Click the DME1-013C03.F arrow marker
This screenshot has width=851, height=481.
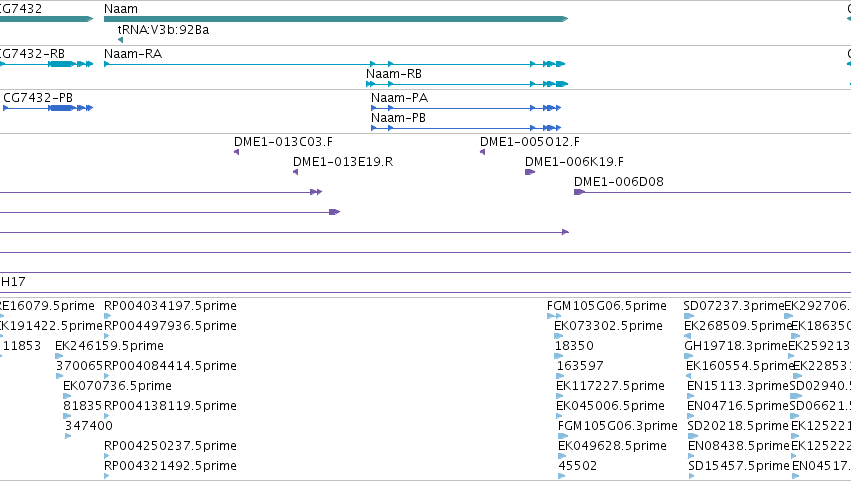pyautogui.click(x=237, y=152)
